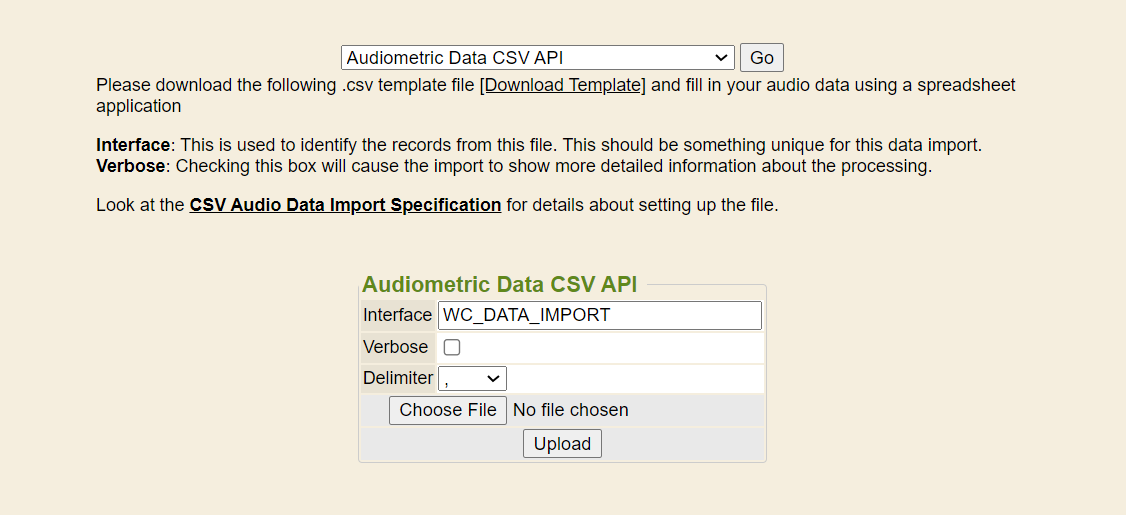The image size is (1126, 515).
Task: Click the Choose File button
Action: click(448, 410)
